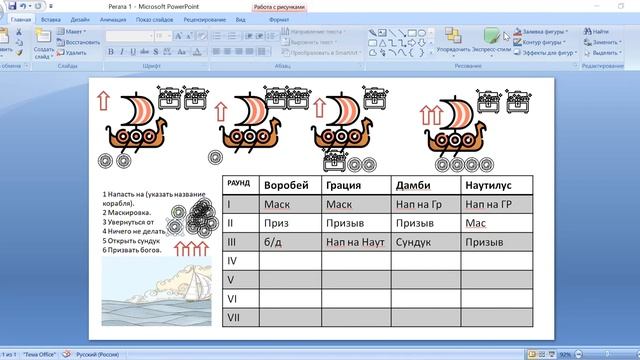Switch to the Вид tab

[x=240, y=20]
